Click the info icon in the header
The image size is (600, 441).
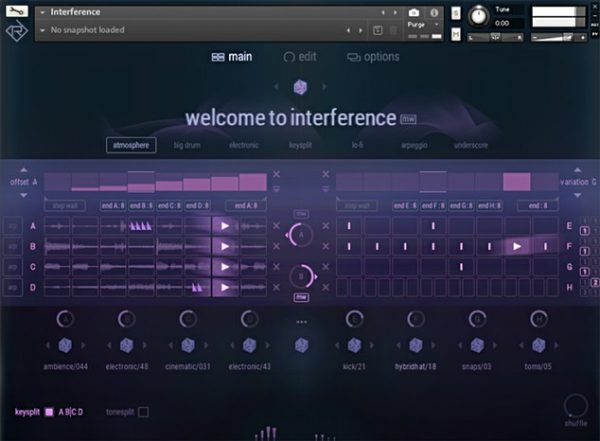click(435, 12)
